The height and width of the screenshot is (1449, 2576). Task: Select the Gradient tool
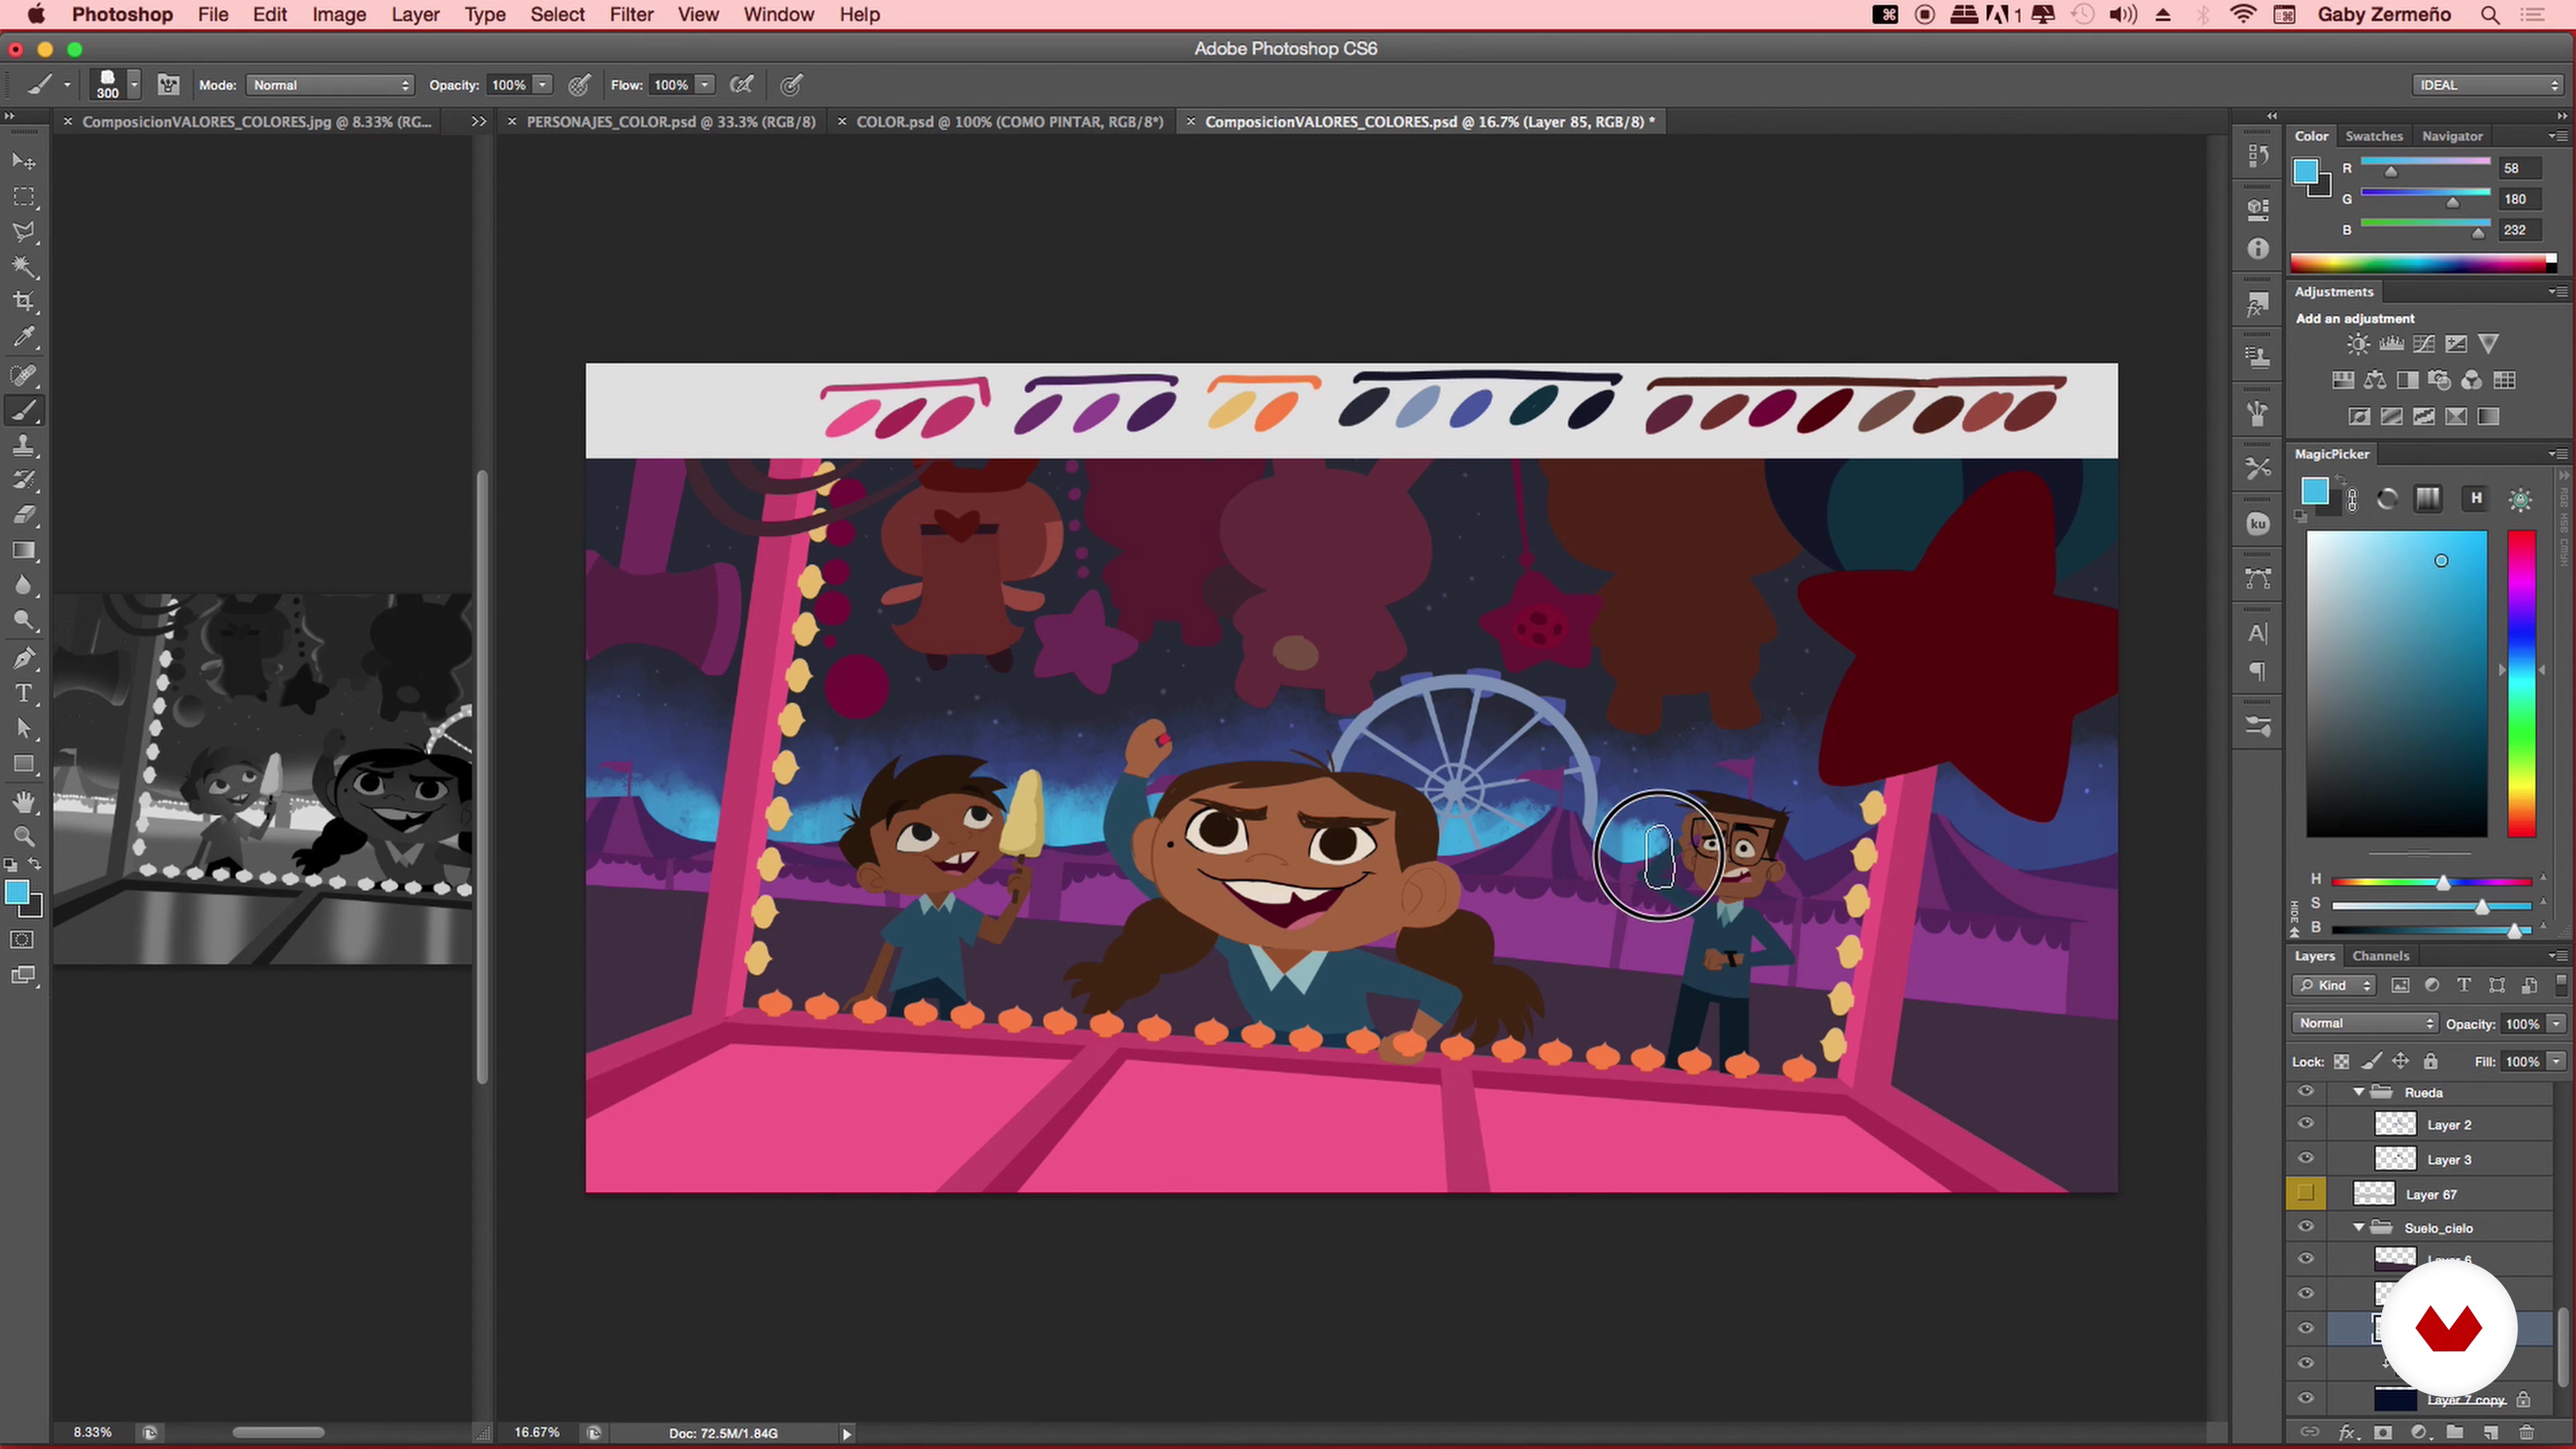[x=24, y=551]
